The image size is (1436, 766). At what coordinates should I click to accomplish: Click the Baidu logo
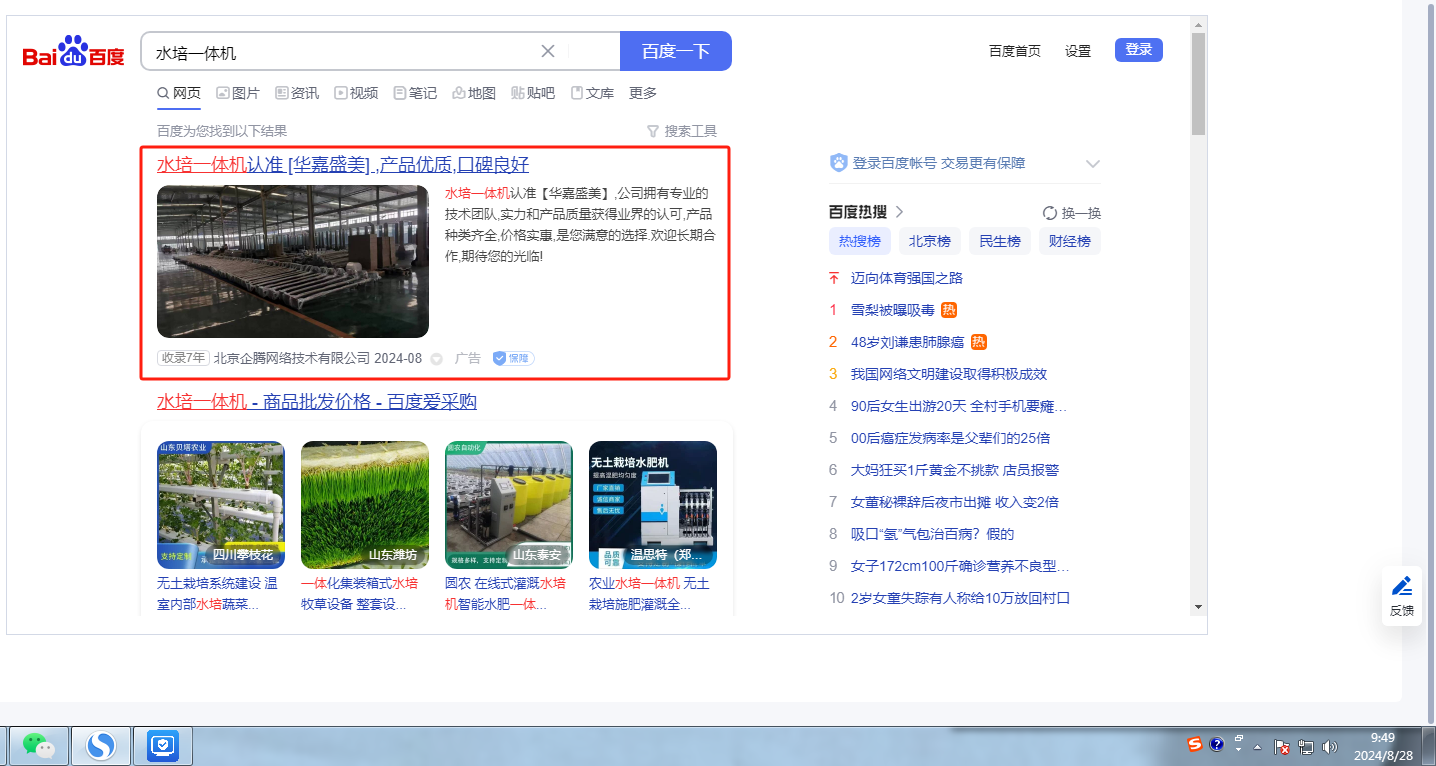(74, 52)
